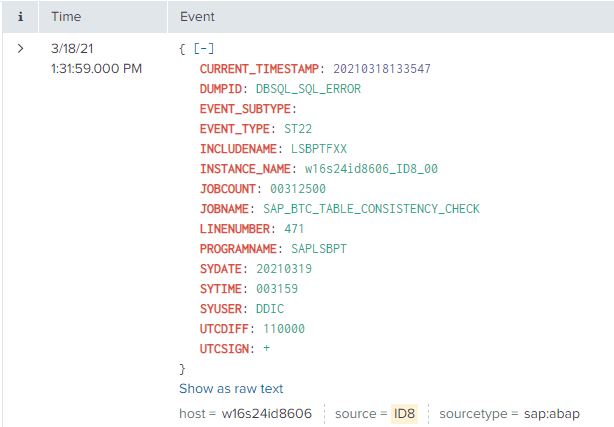Click the JOBCOUNT value 00312500
The height and width of the screenshot is (427, 614).
pos(298,189)
